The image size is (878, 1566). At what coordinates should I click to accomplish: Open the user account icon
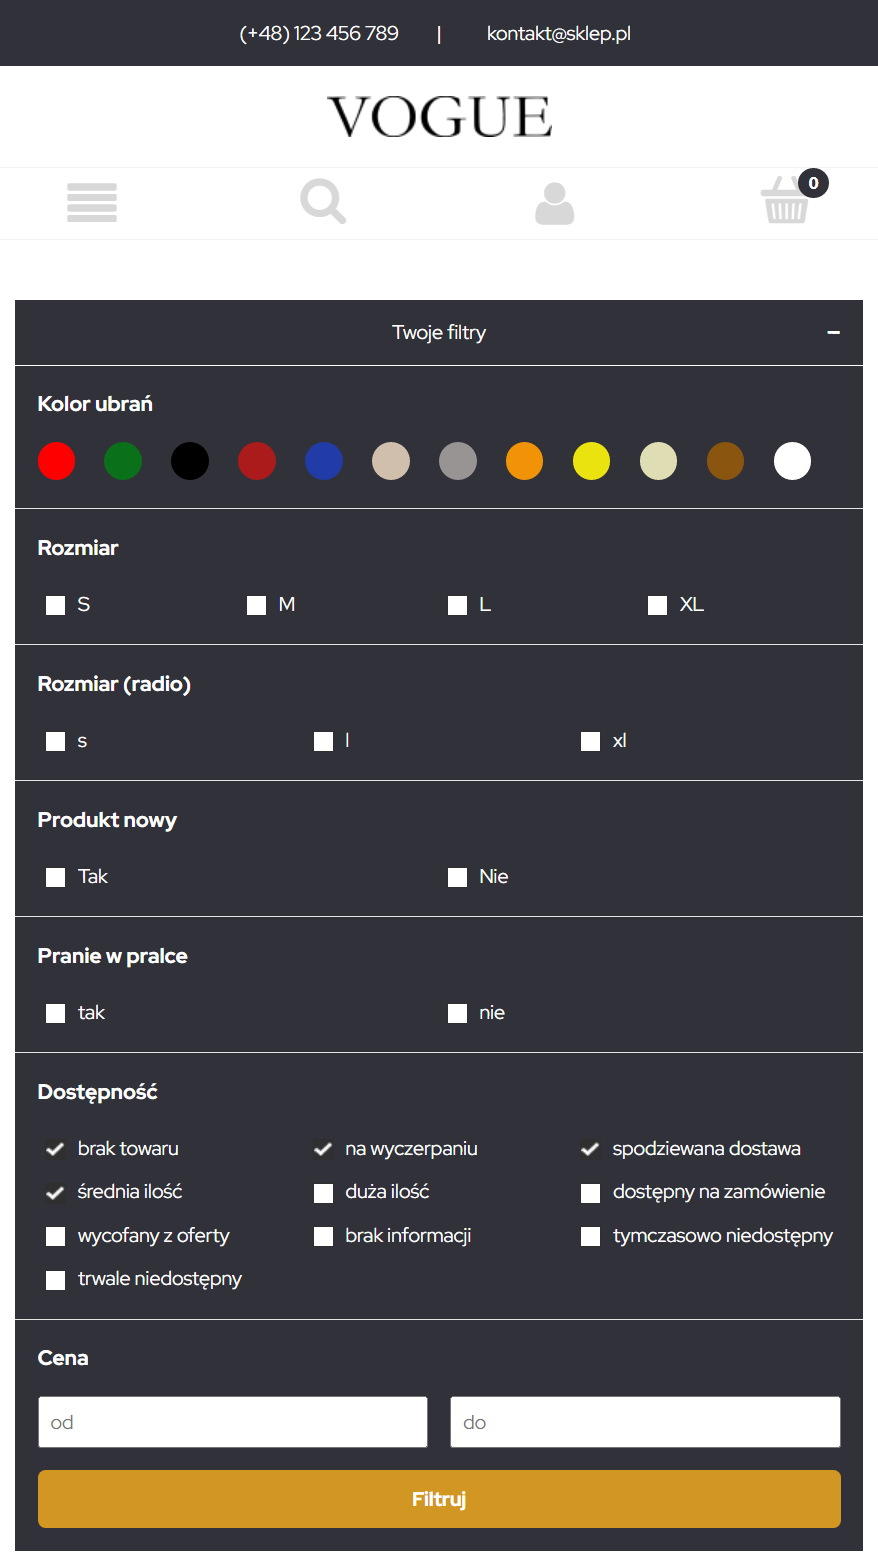click(555, 203)
